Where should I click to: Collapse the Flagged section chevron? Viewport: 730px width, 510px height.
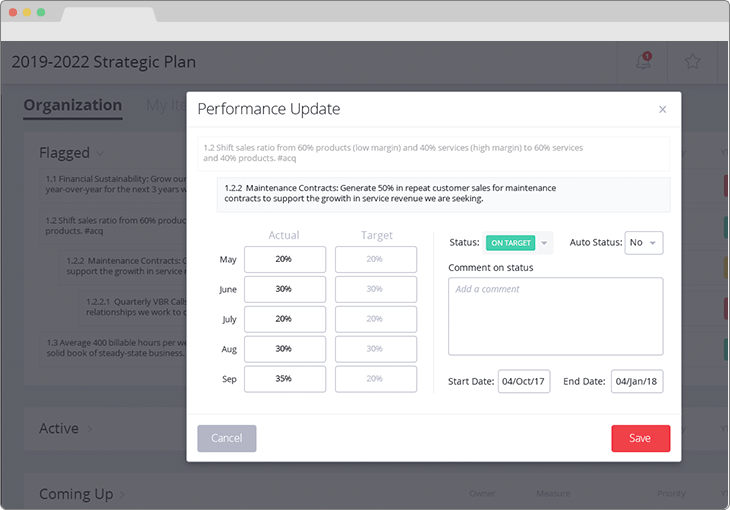coord(100,153)
